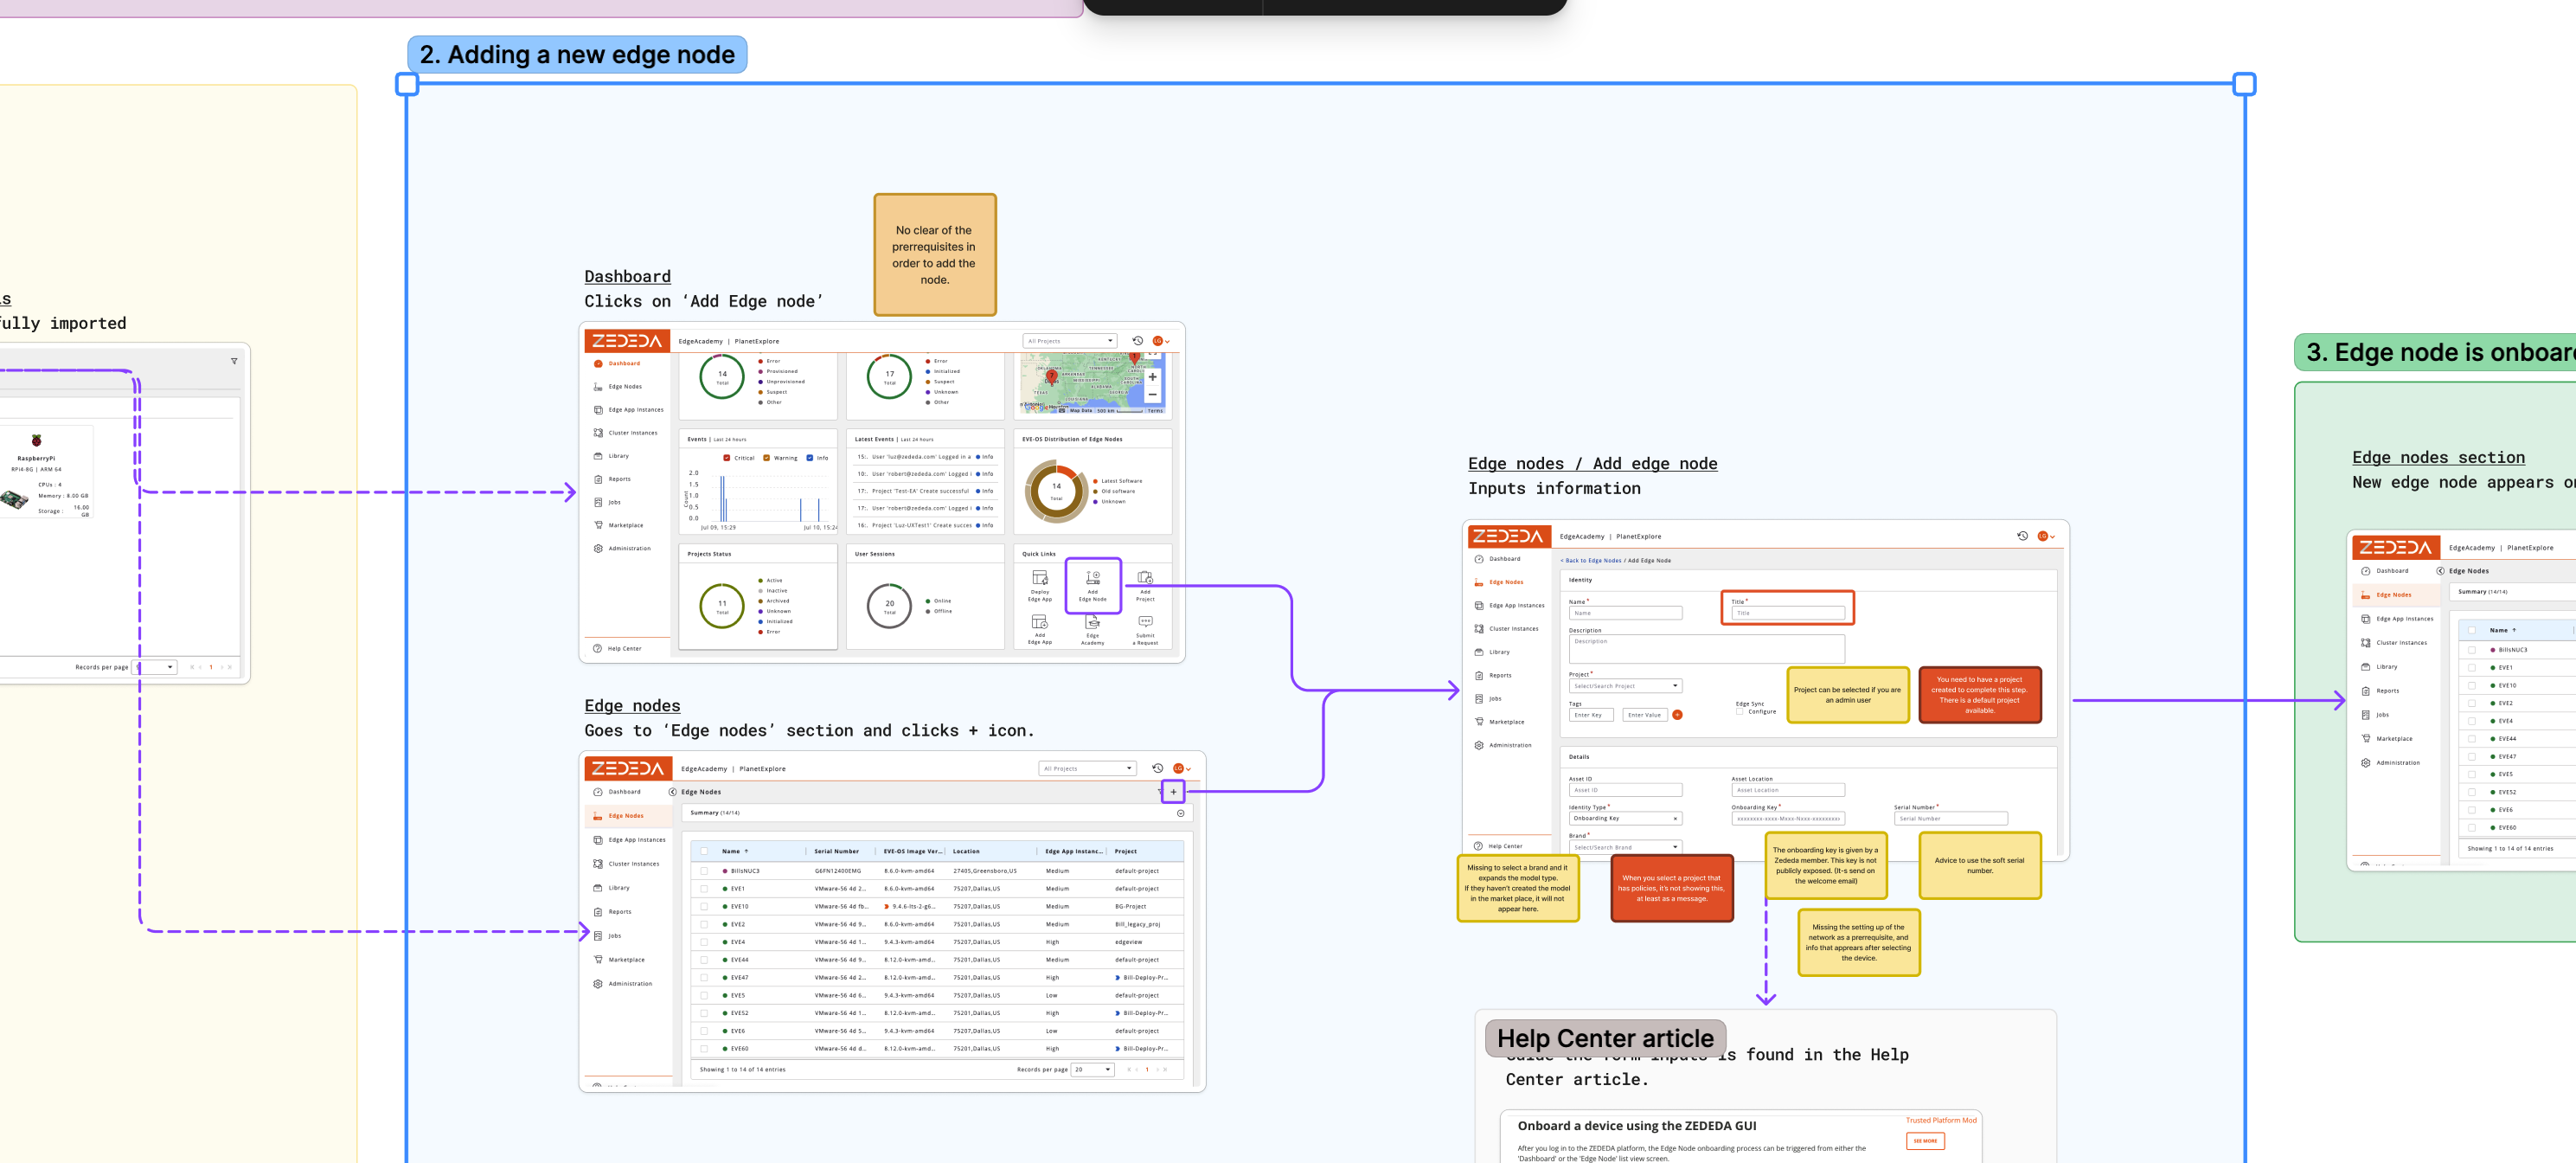Click the Title input field
Viewport: 2576px width, 1163px height.
(1787, 613)
